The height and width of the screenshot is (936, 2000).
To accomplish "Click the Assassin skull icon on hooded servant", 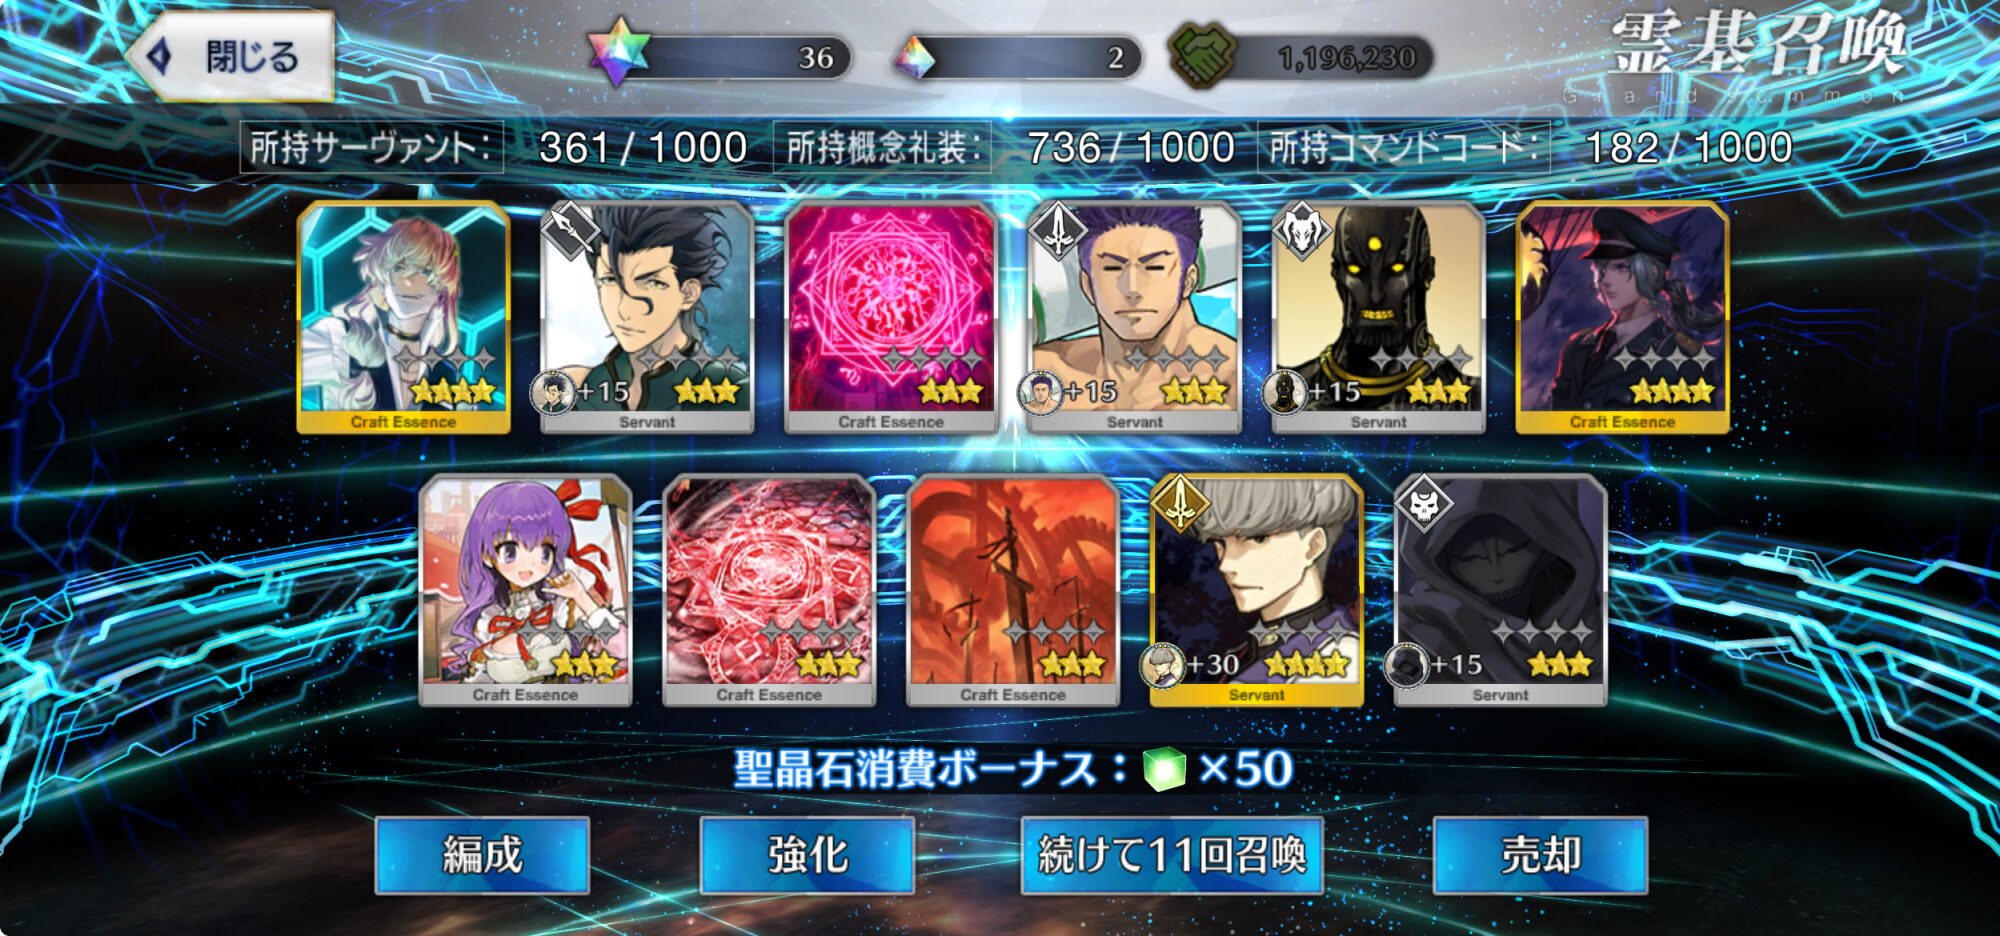I will 1423,503.
